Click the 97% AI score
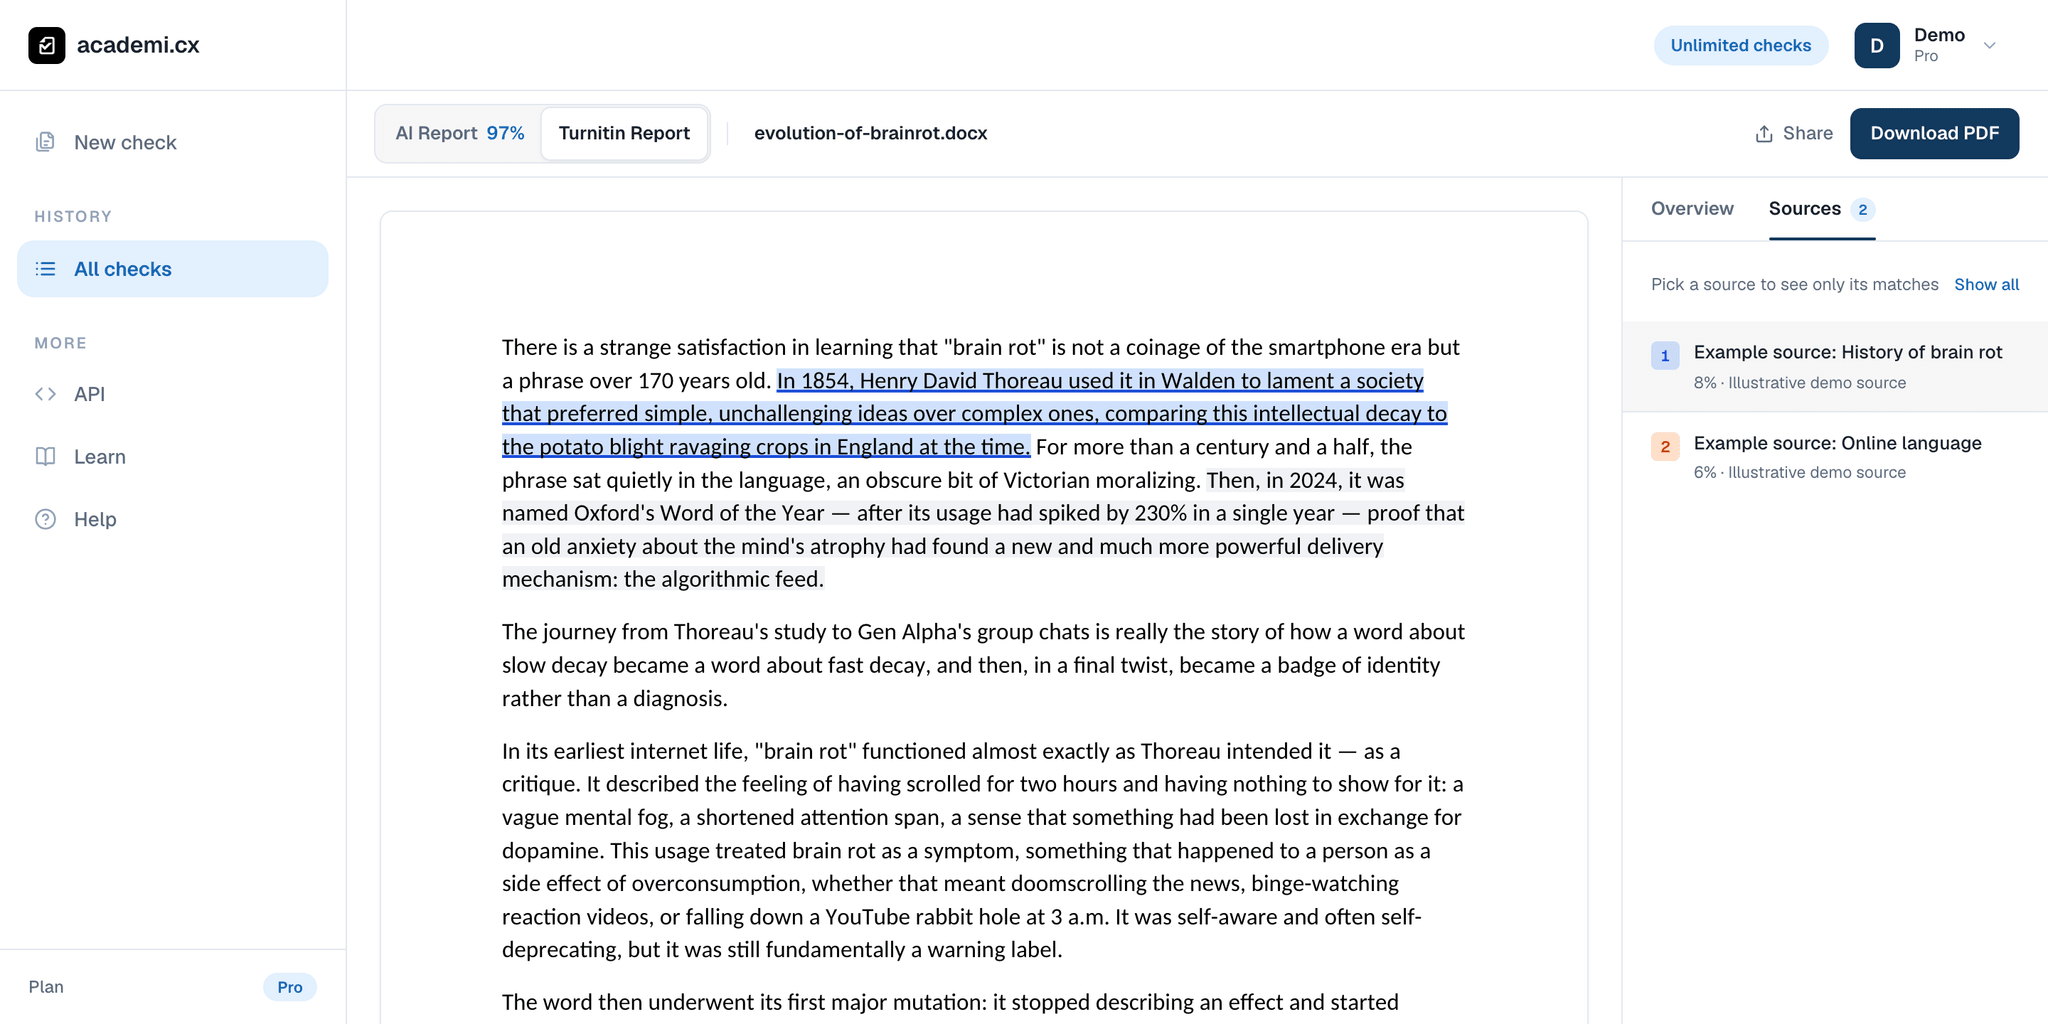 point(505,133)
